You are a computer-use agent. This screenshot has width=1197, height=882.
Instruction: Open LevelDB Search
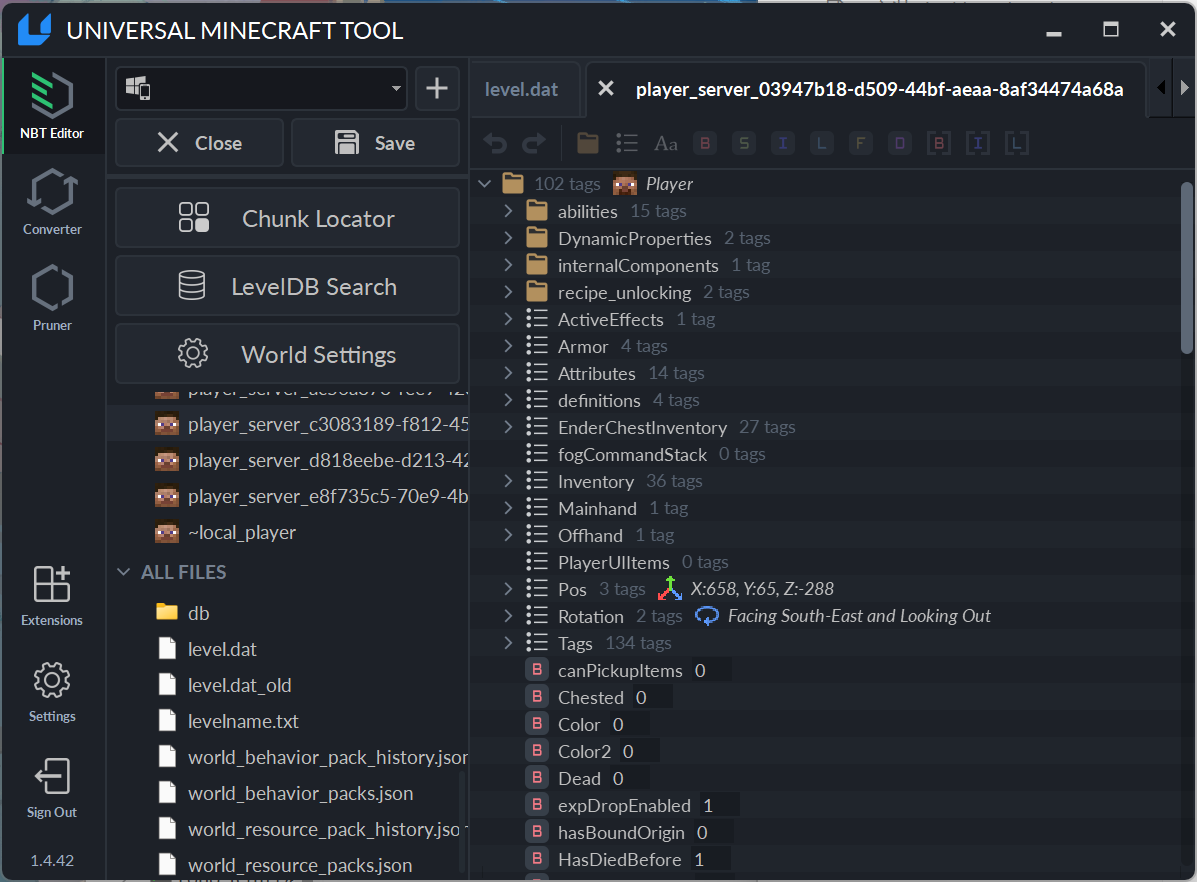click(287, 286)
